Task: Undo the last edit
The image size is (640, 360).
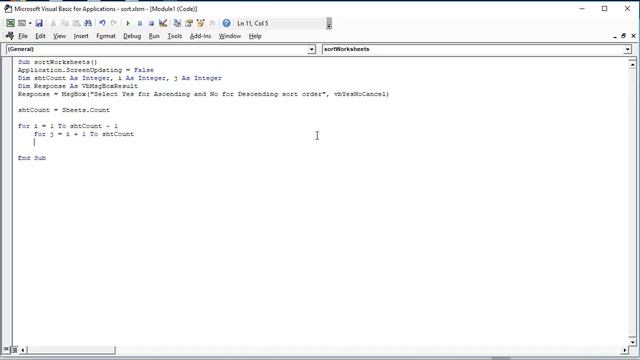Action: coord(102,23)
